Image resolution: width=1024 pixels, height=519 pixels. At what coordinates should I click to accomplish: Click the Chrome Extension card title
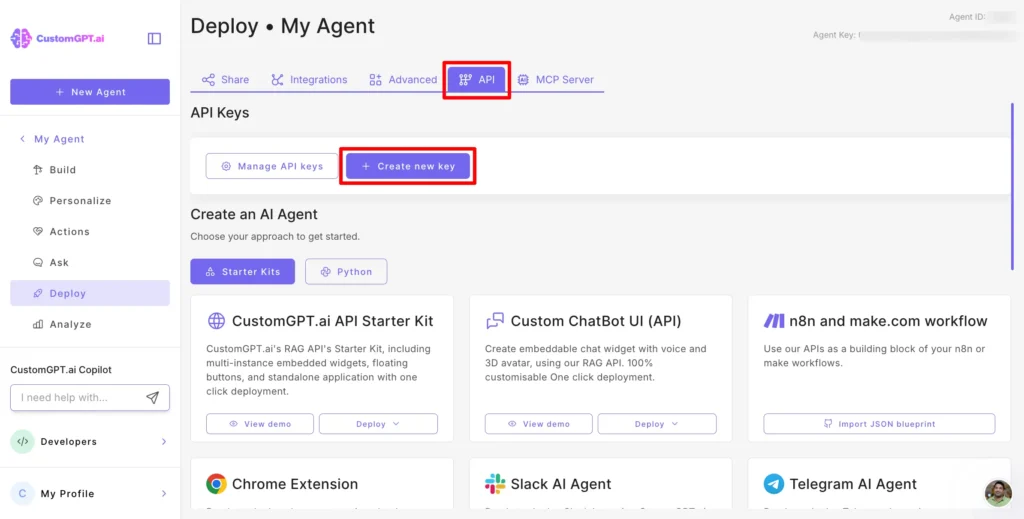295,484
